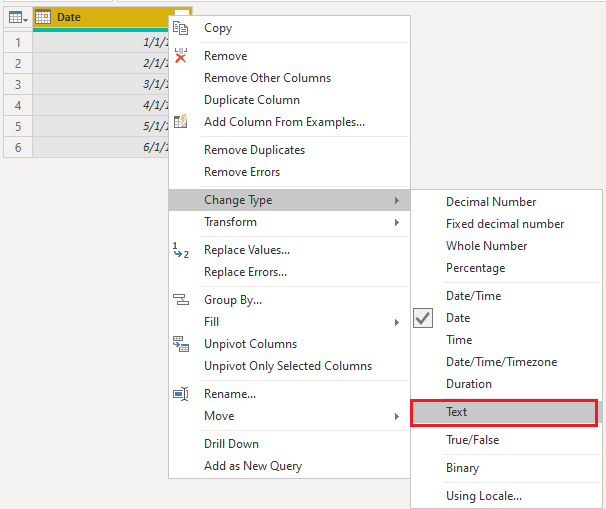Select Group By... entry
The image size is (606, 509).
289,300
